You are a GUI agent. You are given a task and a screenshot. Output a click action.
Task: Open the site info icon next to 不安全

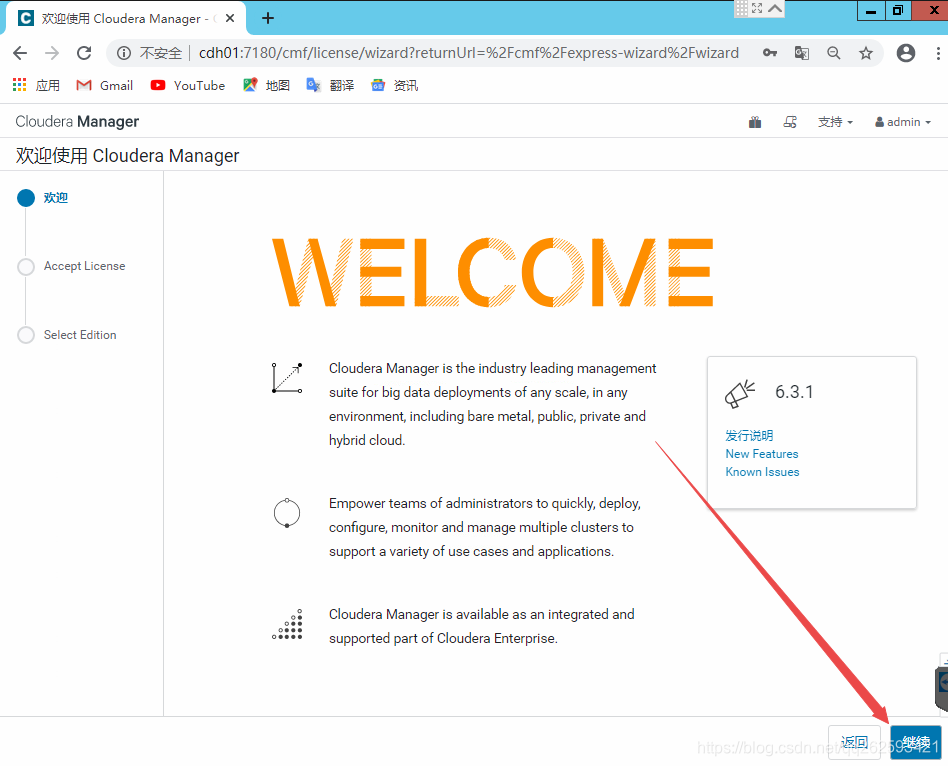pyautogui.click(x=124, y=53)
